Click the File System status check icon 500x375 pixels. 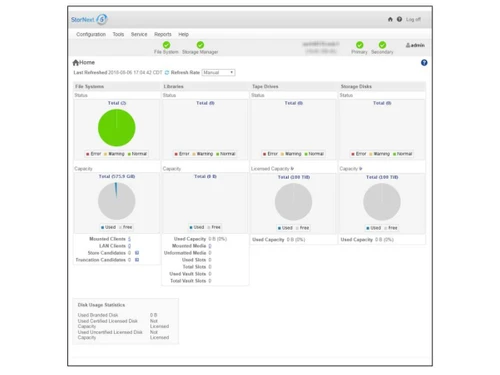click(166, 45)
